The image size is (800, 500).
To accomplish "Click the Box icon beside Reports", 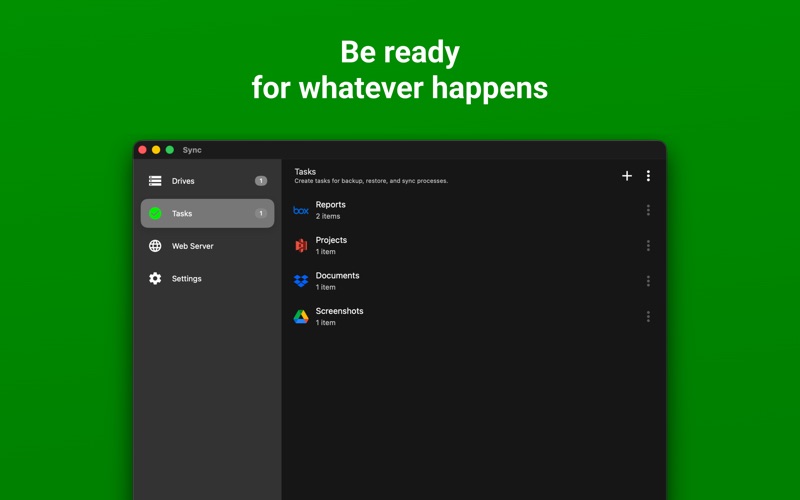I will 301,210.
